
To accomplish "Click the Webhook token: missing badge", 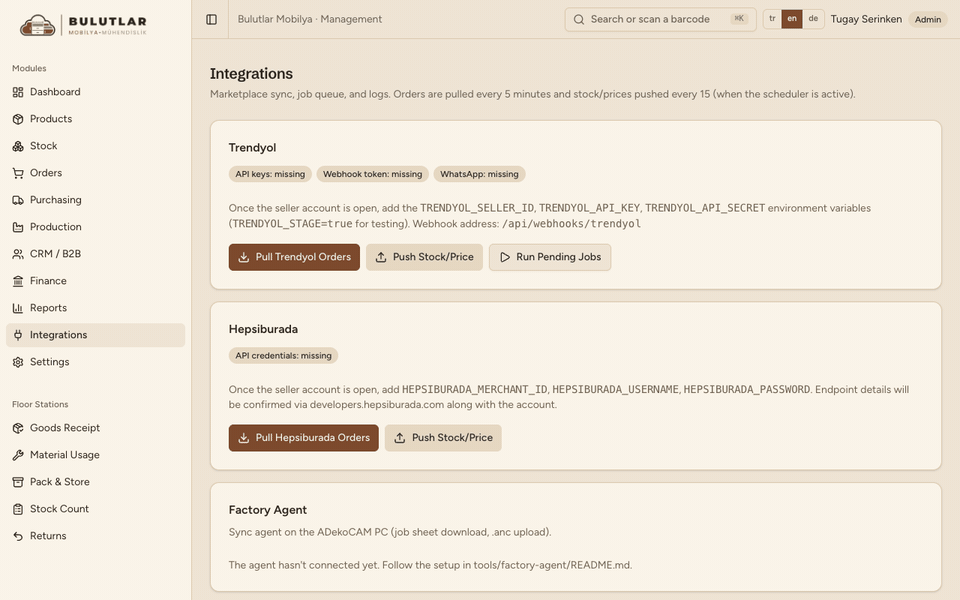I will pyautogui.click(x=372, y=174).
